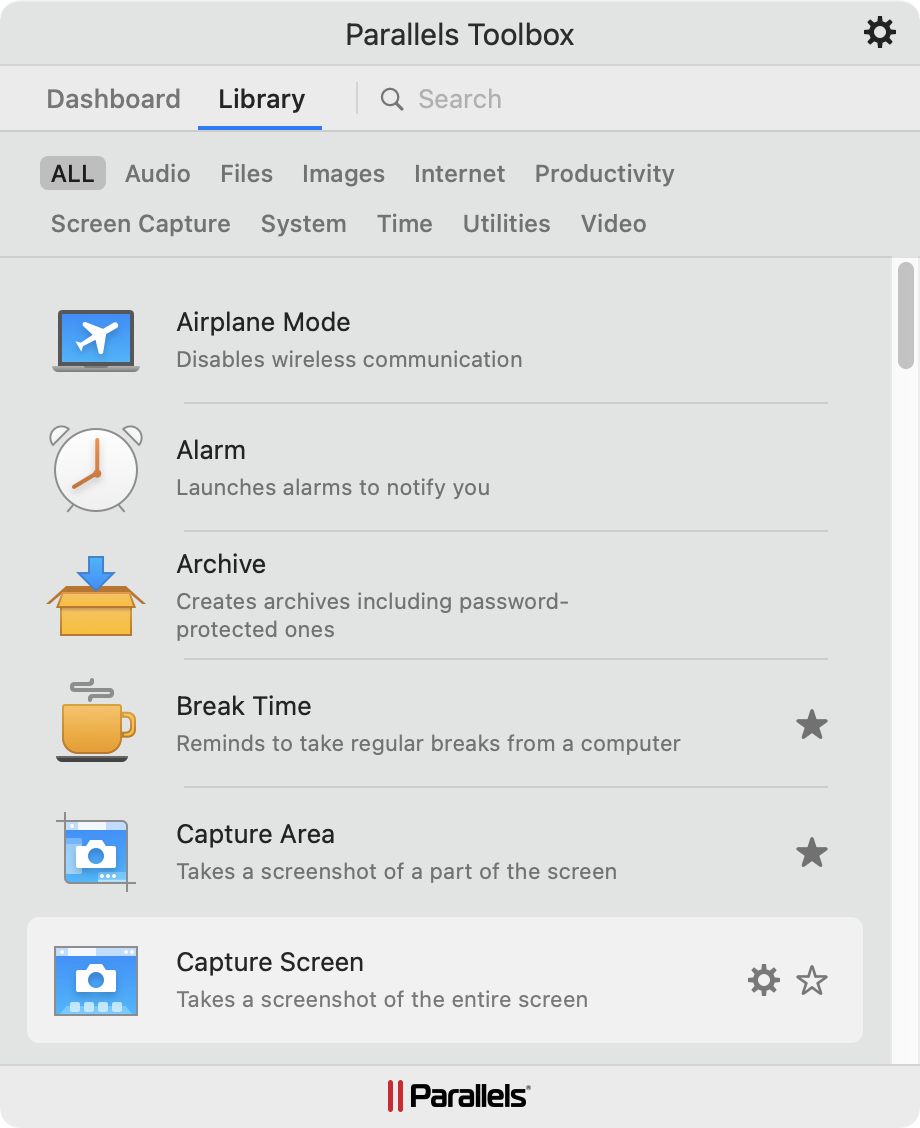This screenshot has height=1128, width=920.
Task: Show the Video category tools
Action: 613,224
